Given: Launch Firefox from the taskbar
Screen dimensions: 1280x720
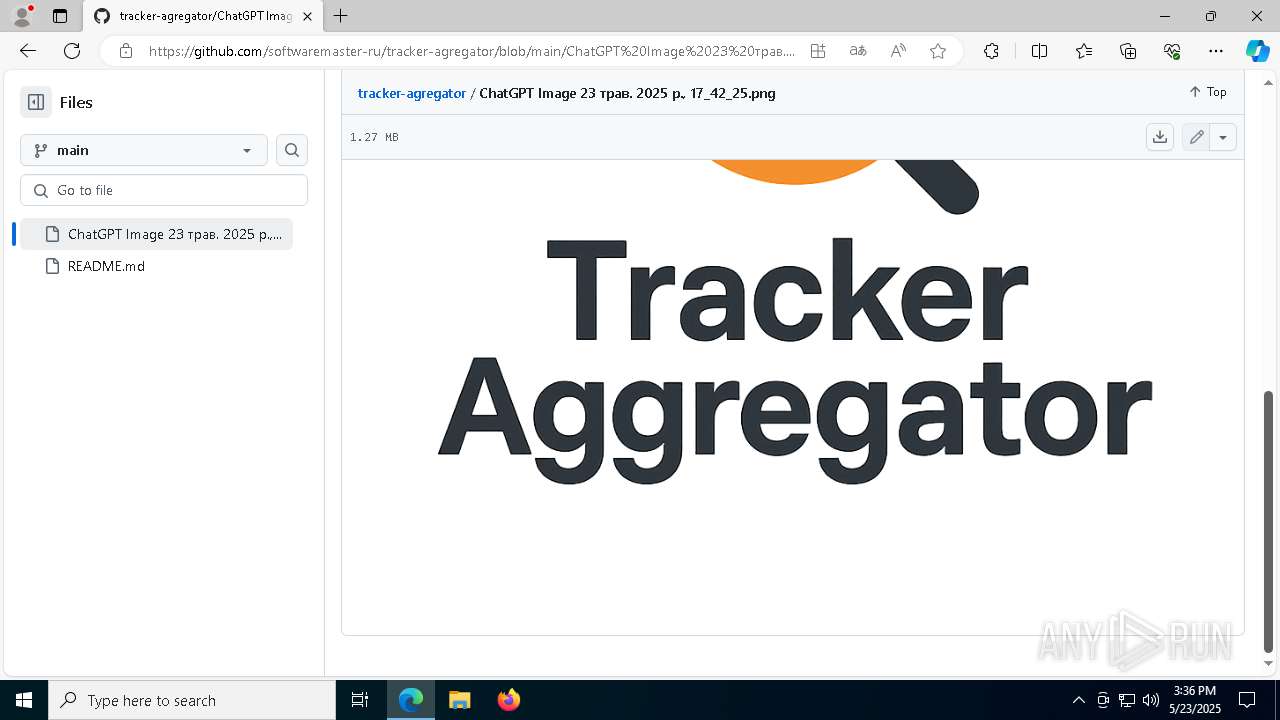Looking at the screenshot, I should (508, 700).
